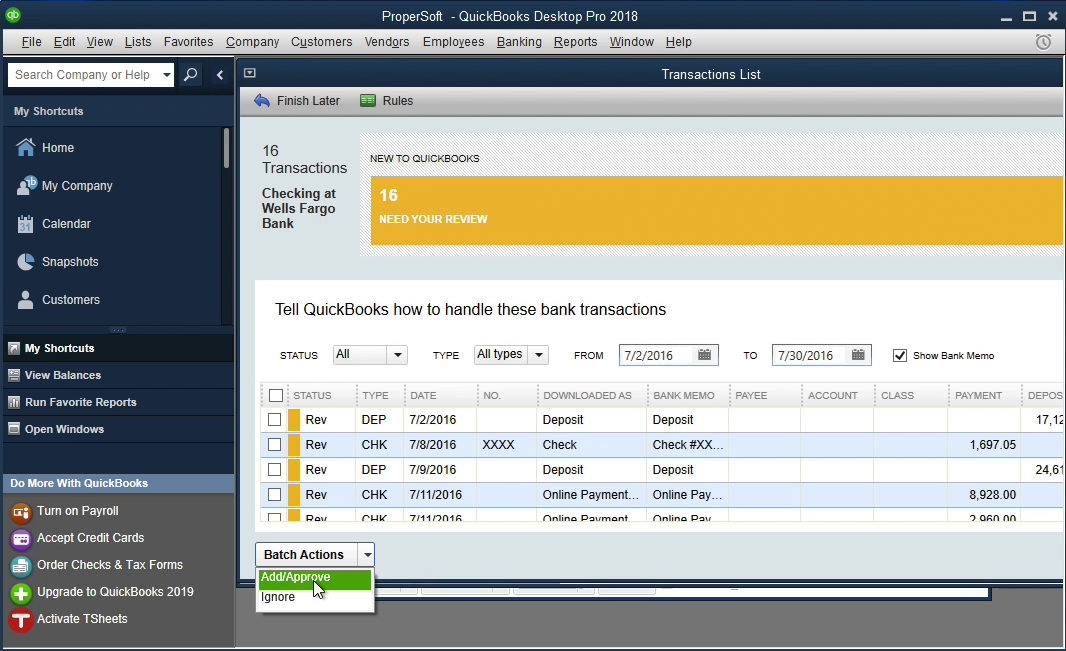The height and width of the screenshot is (651, 1066).
Task: Check the 7/9/2016 Deposit row checkbox
Action: [x=275, y=470]
